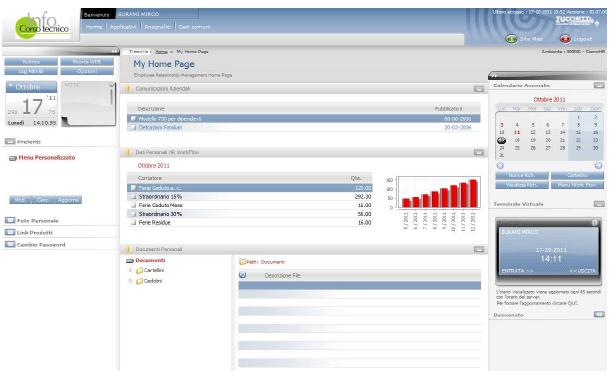Viewport: 614px width, 375px height.
Task: Click the 292.30 quantity value
Action: click(x=363, y=197)
